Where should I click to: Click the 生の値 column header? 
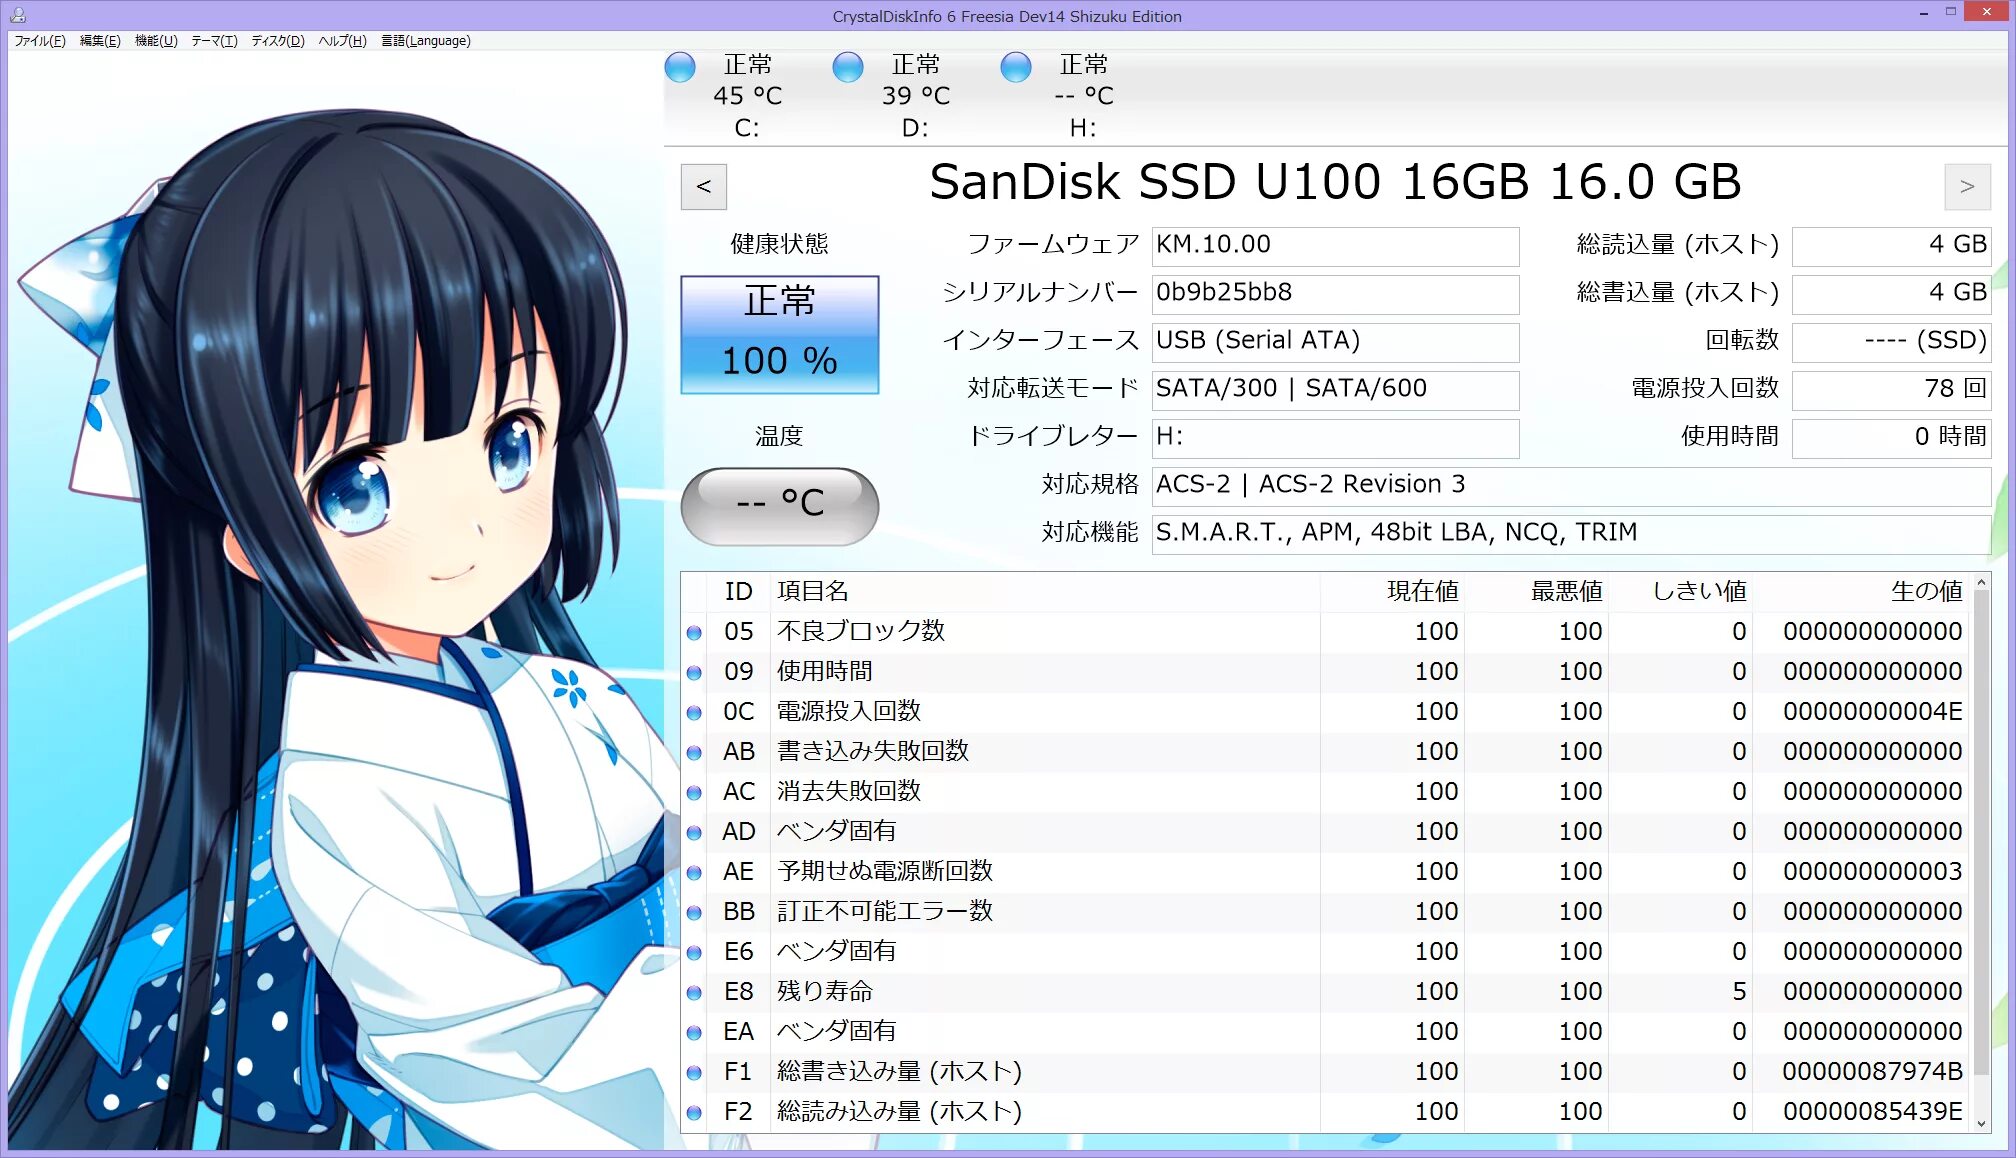[1861, 592]
